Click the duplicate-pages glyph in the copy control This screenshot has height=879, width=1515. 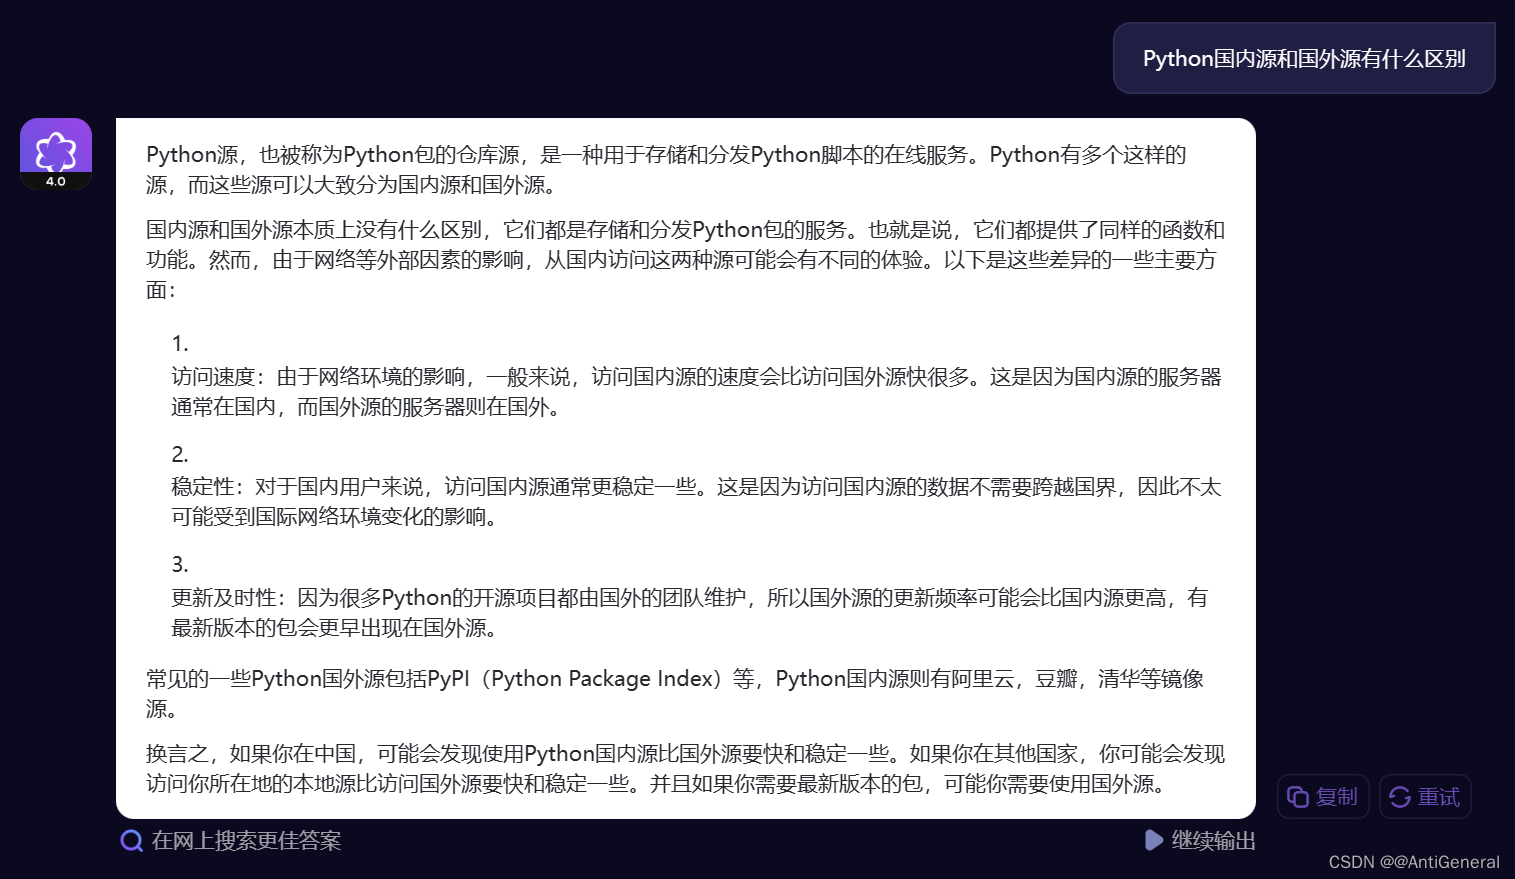click(x=1298, y=796)
